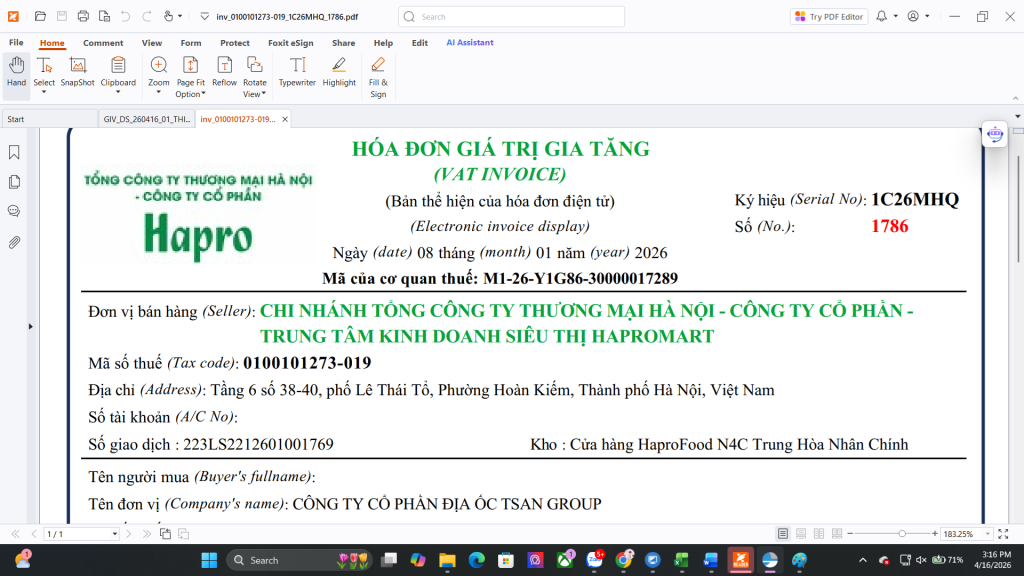Enable continuous page view mode
Screen dimensions: 1024x576
click(800, 534)
